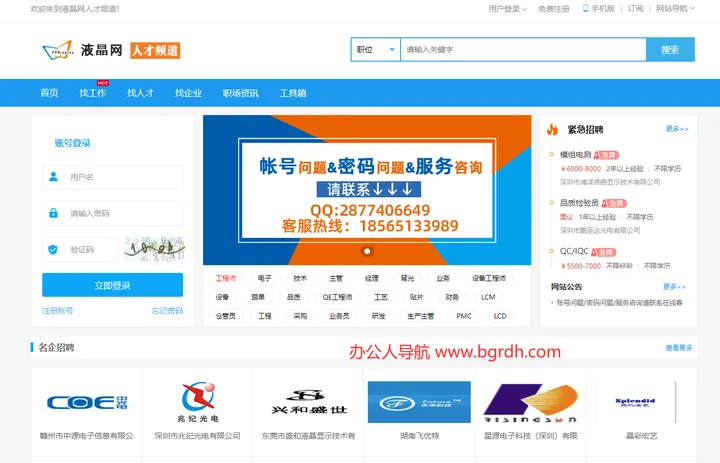Click the central 帐号问题 banner image
This screenshot has height=463, width=720.
click(x=367, y=190)
